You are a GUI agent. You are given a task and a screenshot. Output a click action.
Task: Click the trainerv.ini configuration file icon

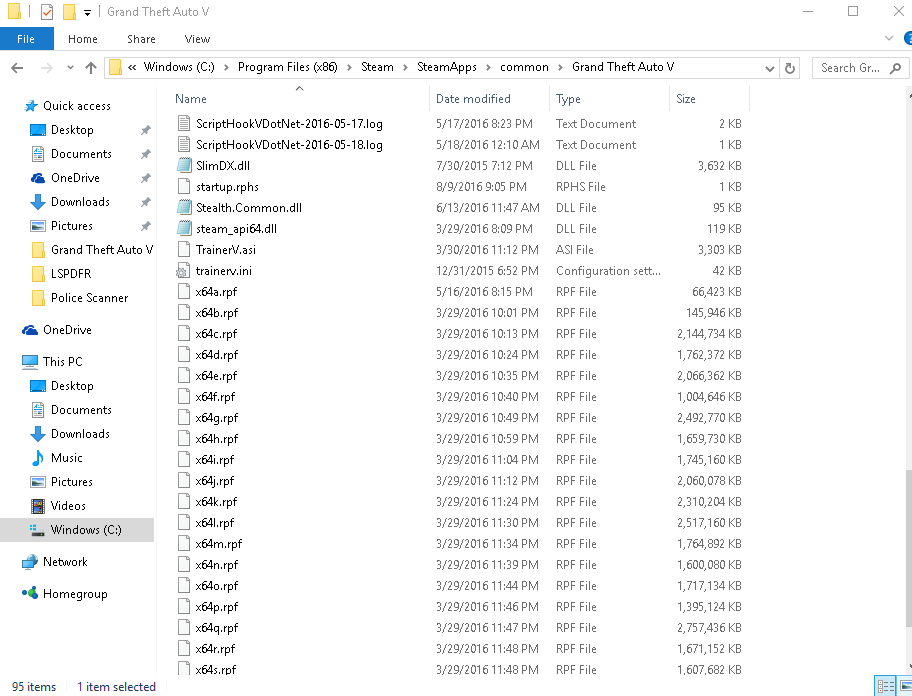point(184,271)
